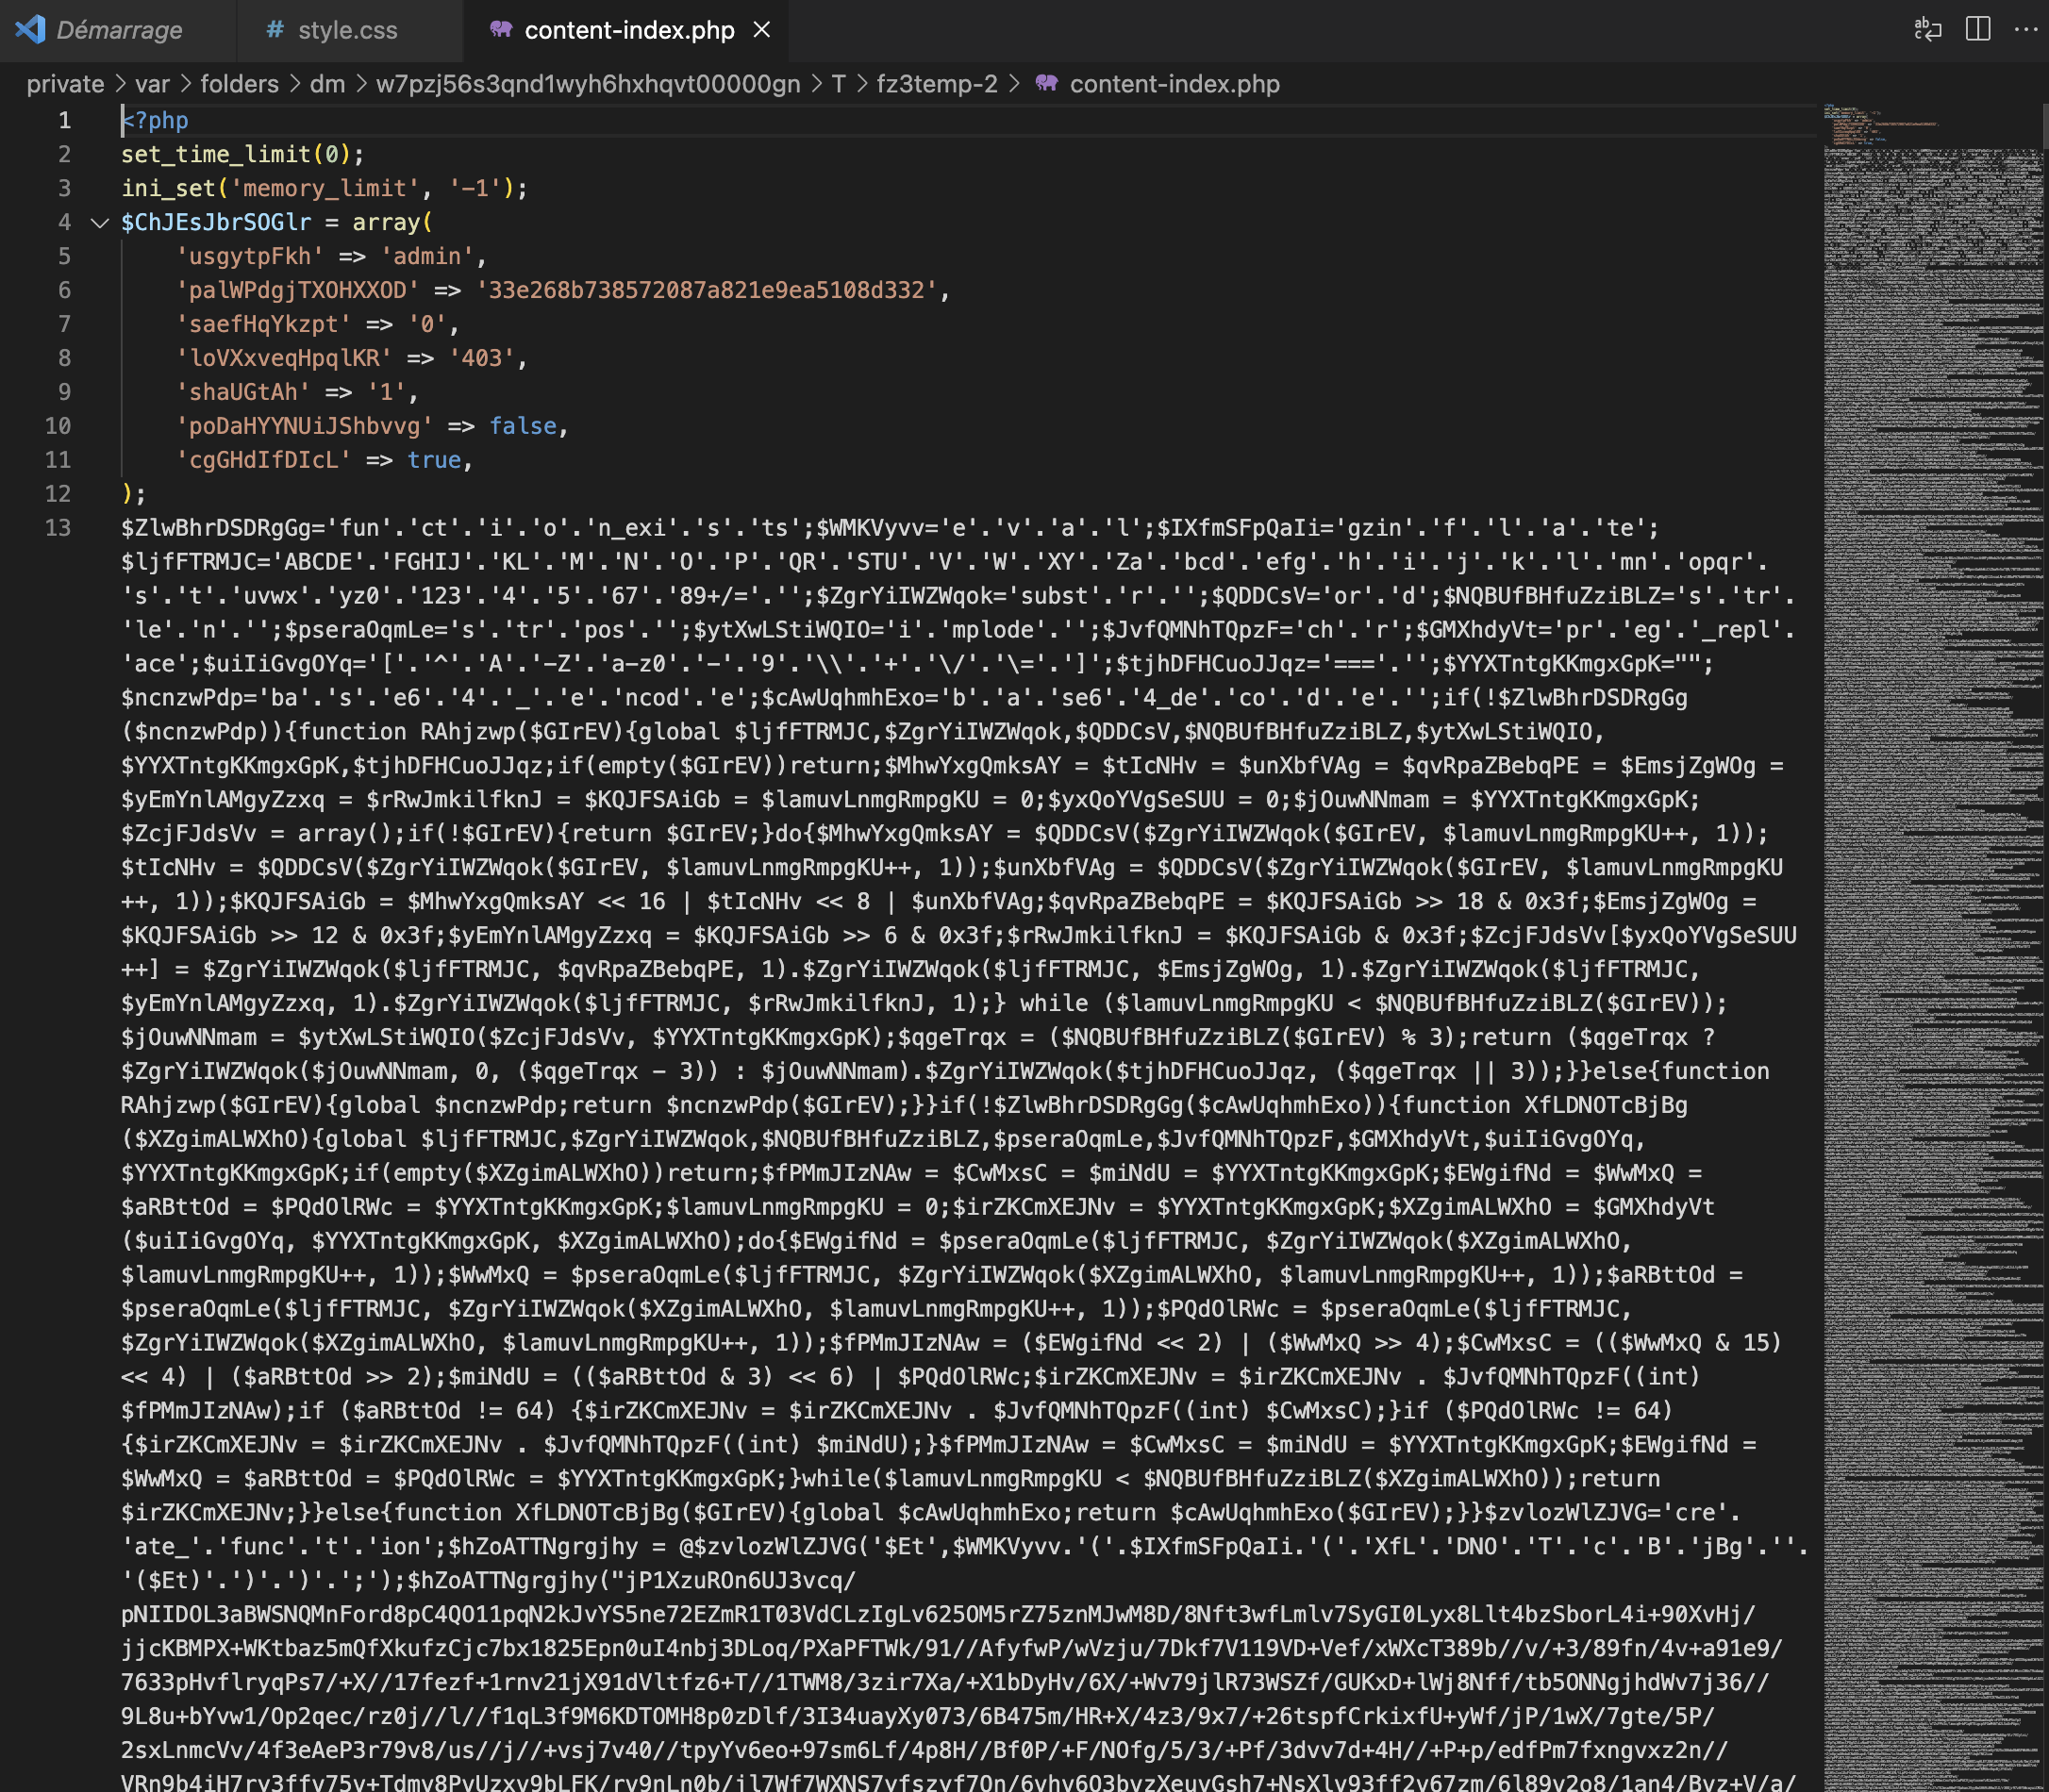Screen dimensions: 2049x1792
Task: Open More Actions ellipsis menu
Action: (2026, 29)
